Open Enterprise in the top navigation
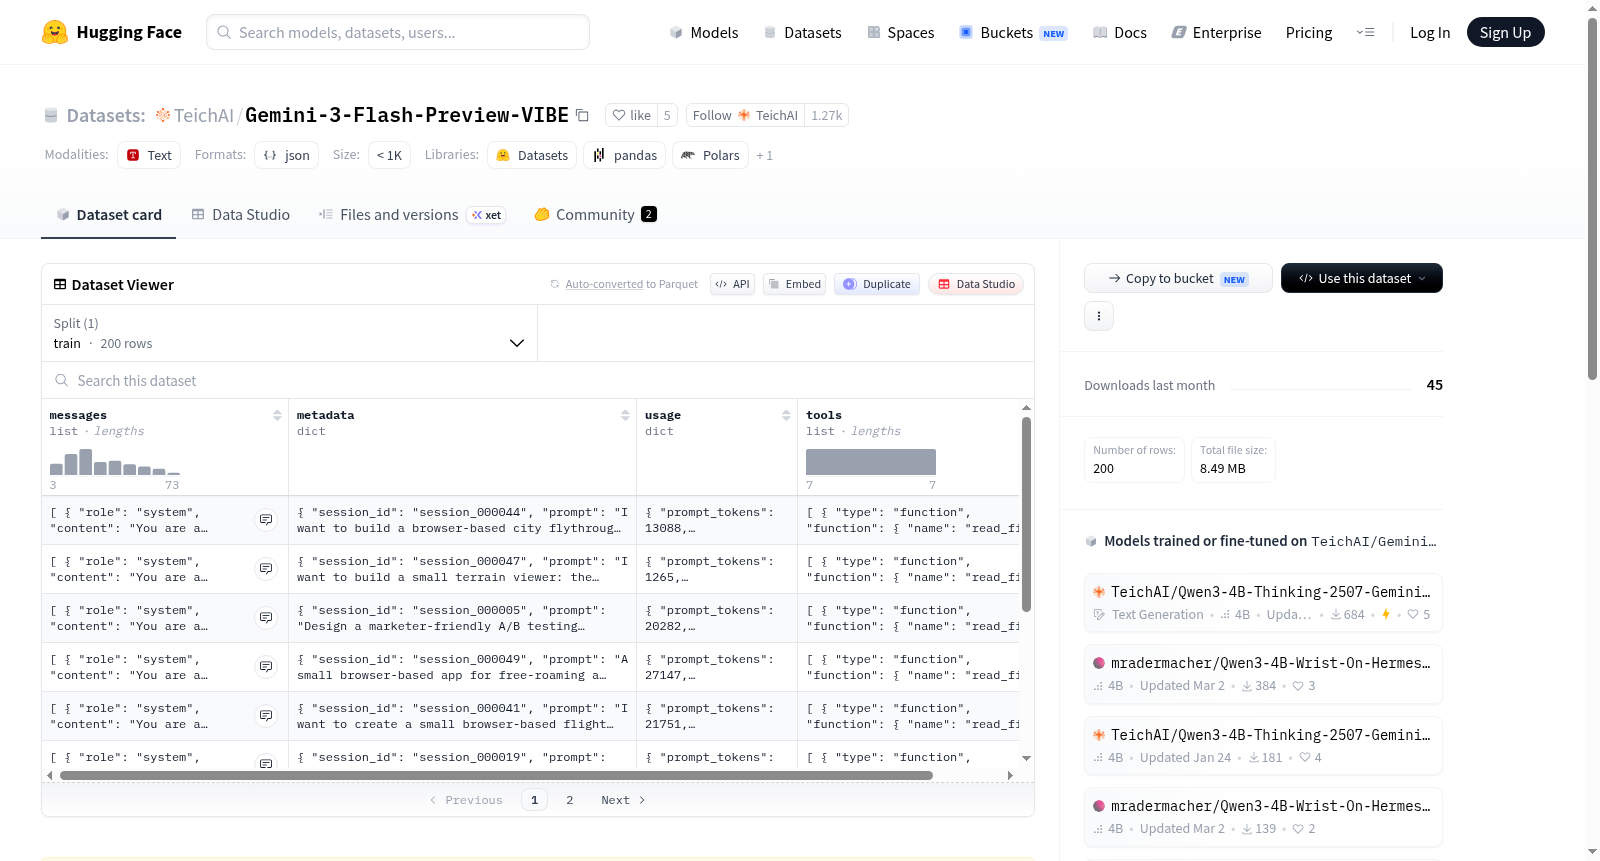 click(x=1216, y=32)
